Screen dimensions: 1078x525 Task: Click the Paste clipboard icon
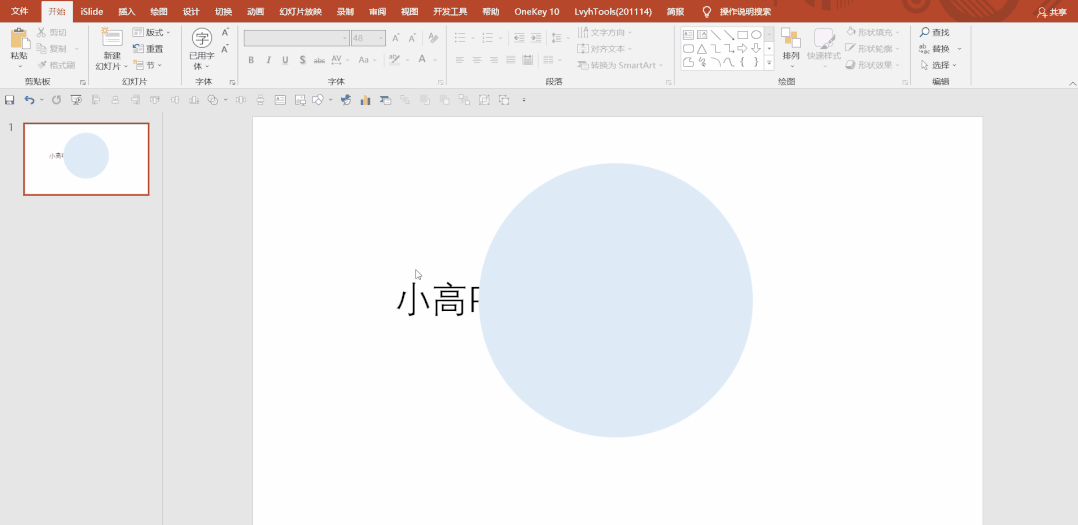19,39
